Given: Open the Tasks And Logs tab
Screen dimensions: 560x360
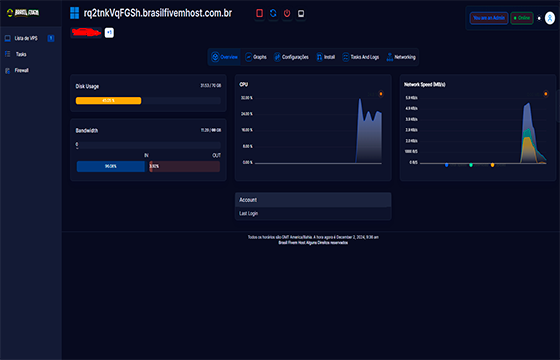Looking at the screenshot, I should [x=360, y=57].
